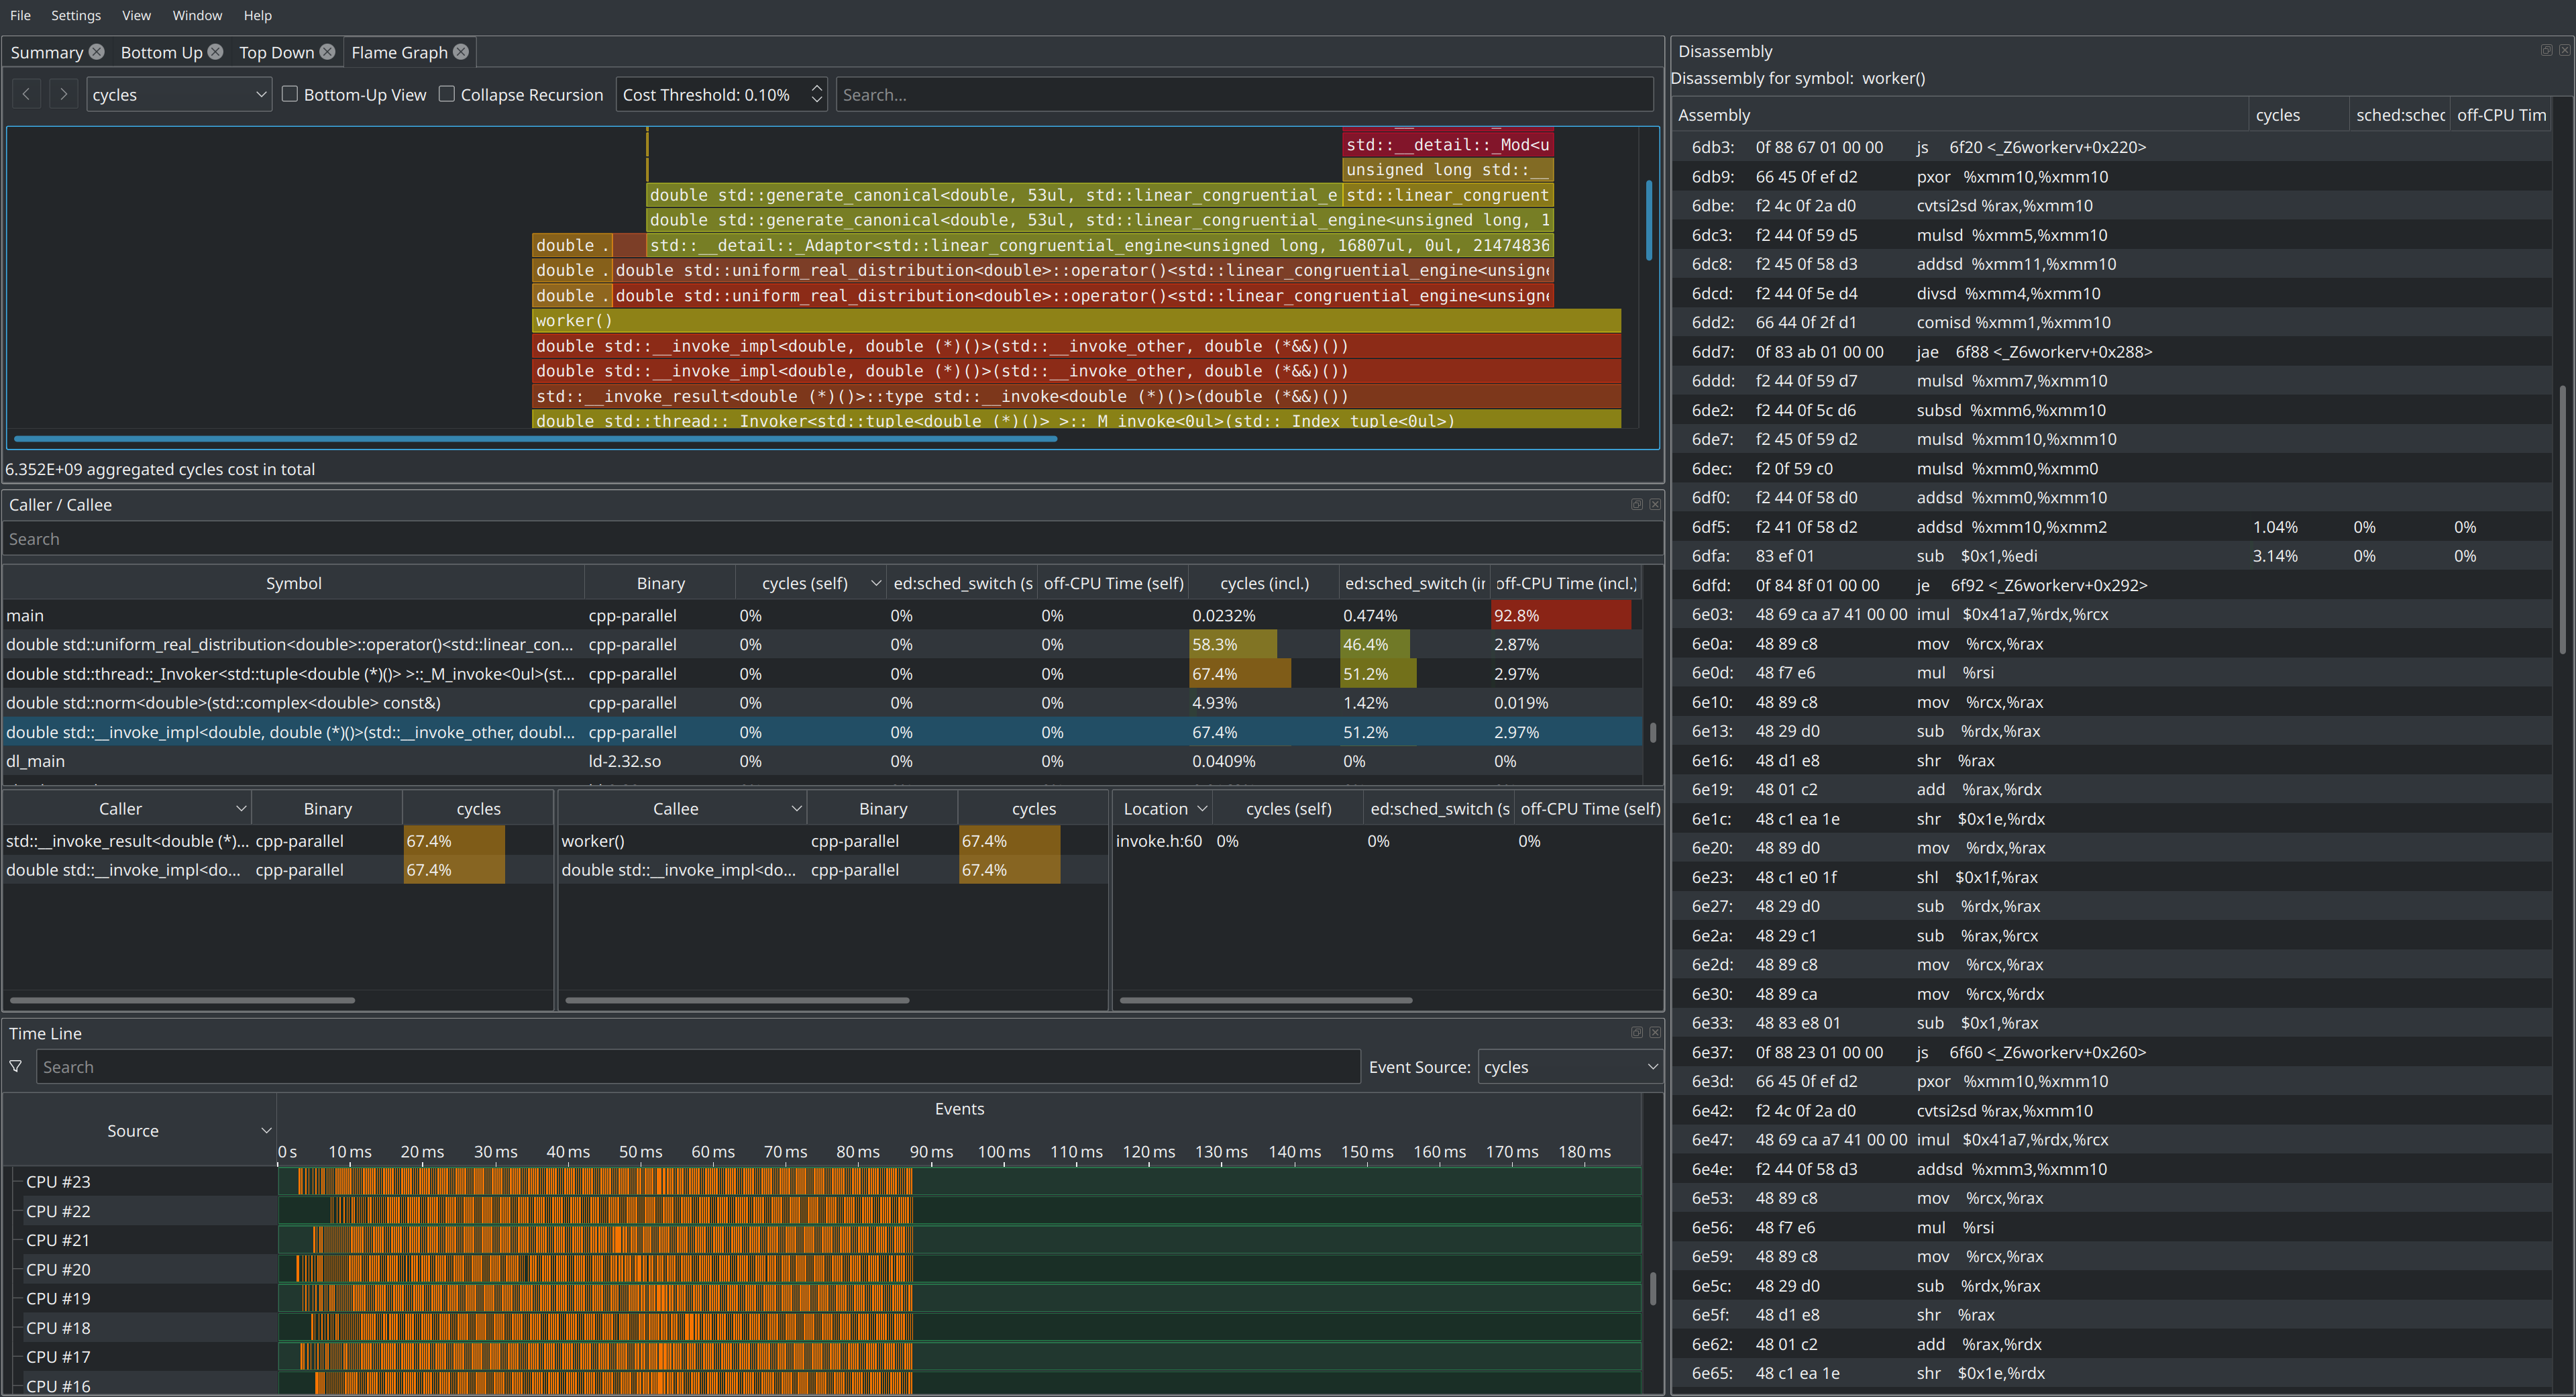Click the forward navigation arrow in flame graph
Image resolution: width=2576 pixels, height=1397 pixels.
pyautogui.click(x=64, y=95)
